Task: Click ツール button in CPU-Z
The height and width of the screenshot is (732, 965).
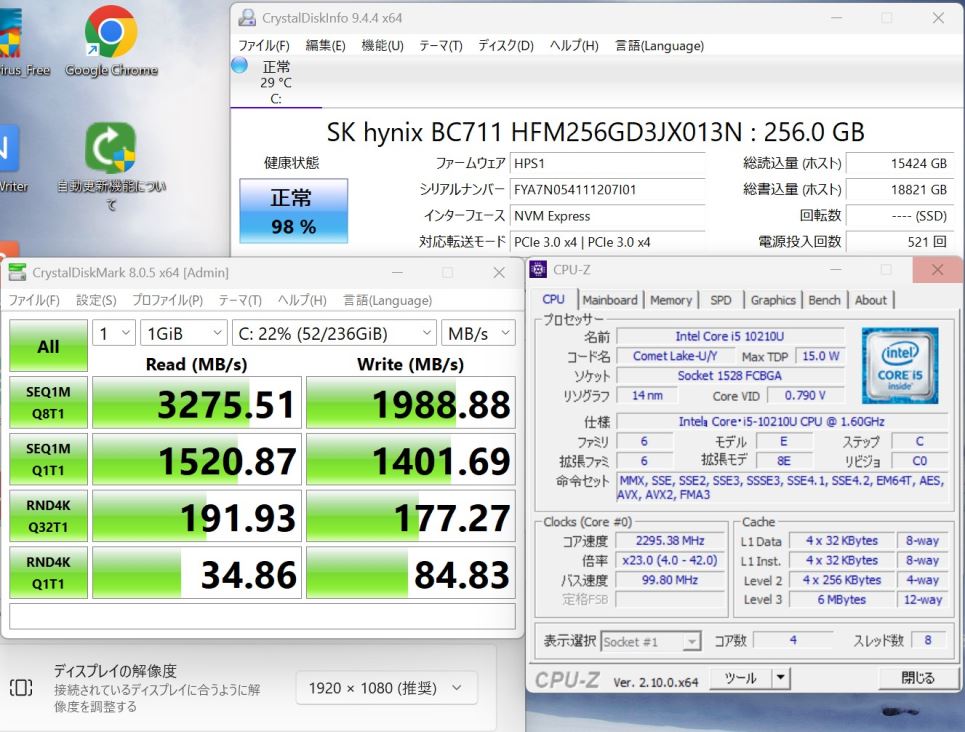Action: tap(740, 678)
